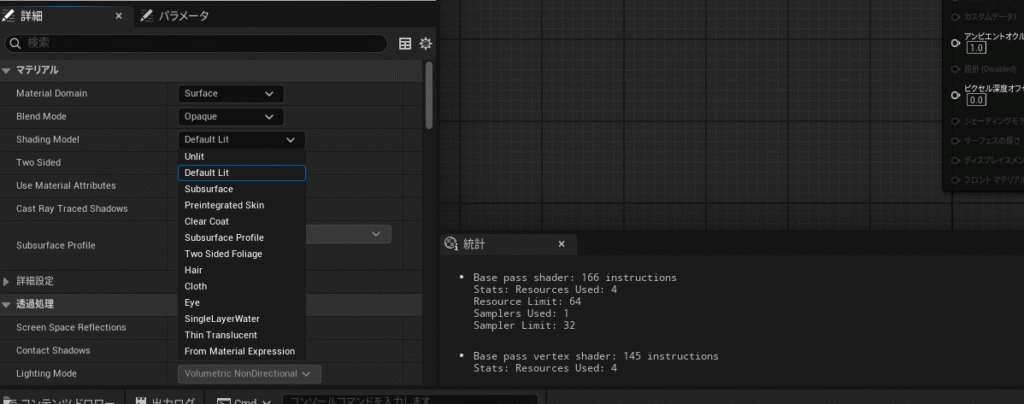This screenshot has width=1024, height=404.
Task: Close the 統計 tab
Action: coord(561,244)
